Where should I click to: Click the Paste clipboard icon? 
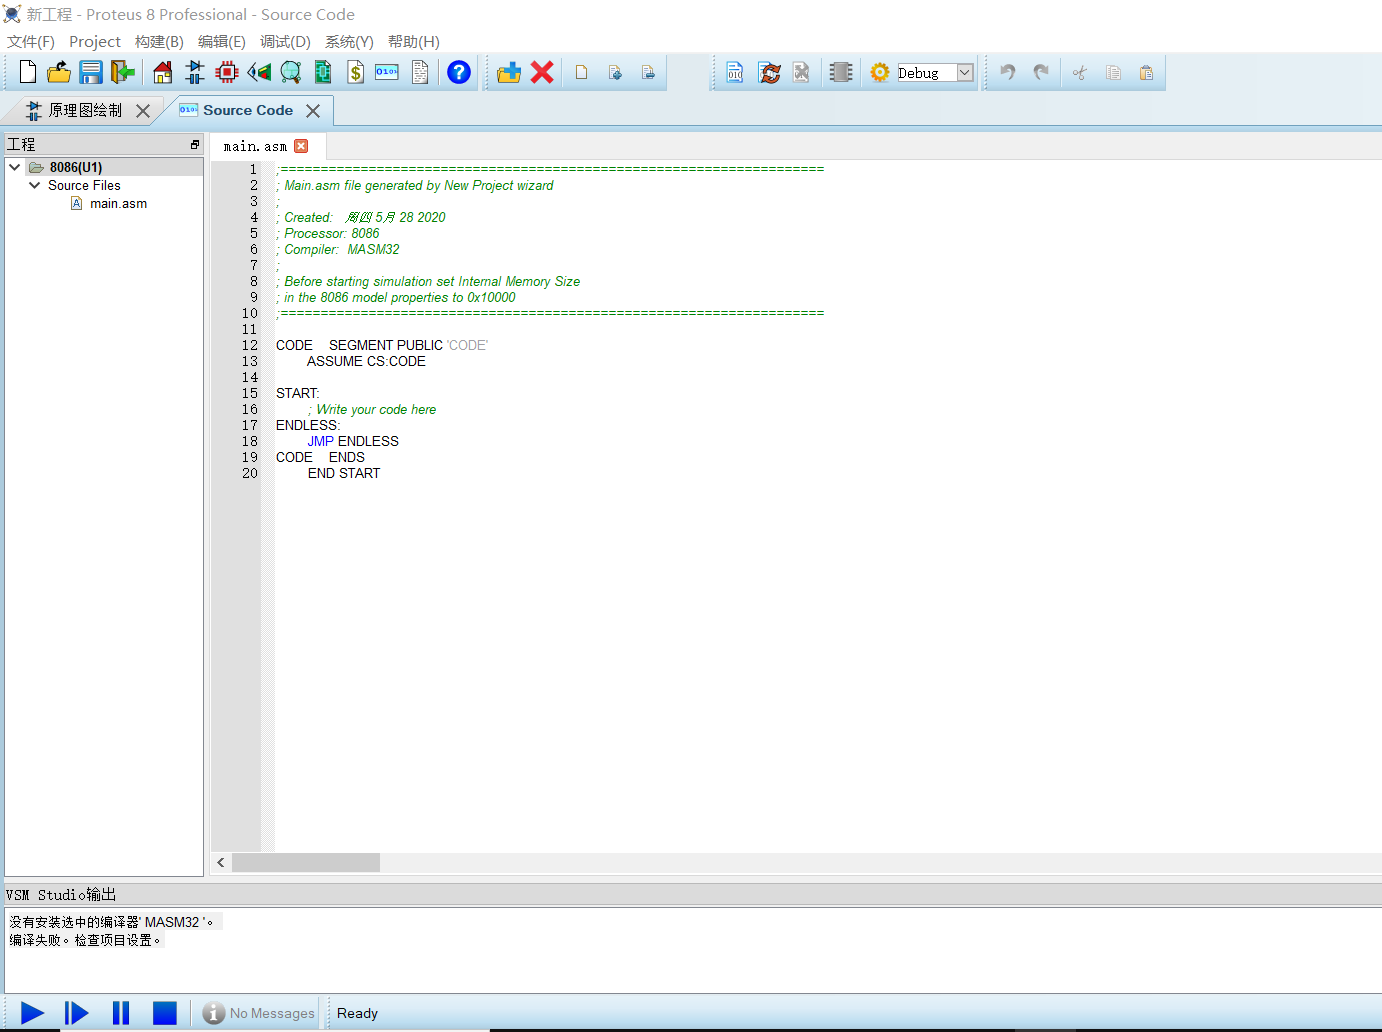tap(1146, 72)
